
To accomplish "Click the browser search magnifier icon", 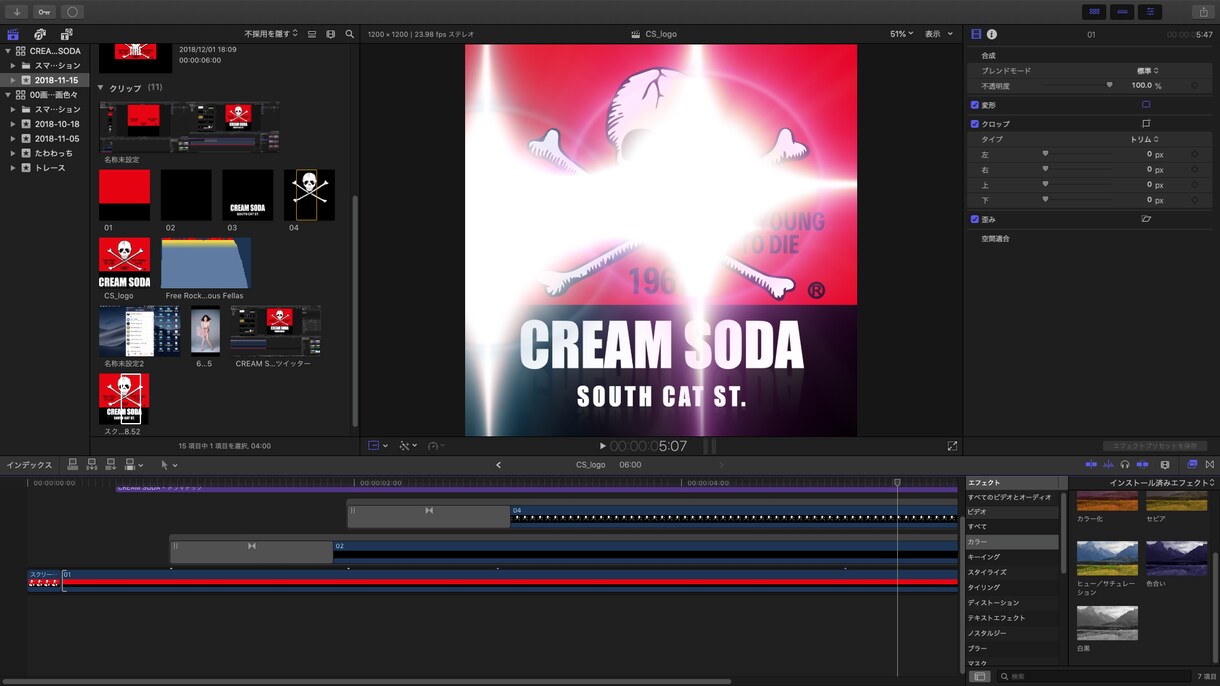I will 350,34.
